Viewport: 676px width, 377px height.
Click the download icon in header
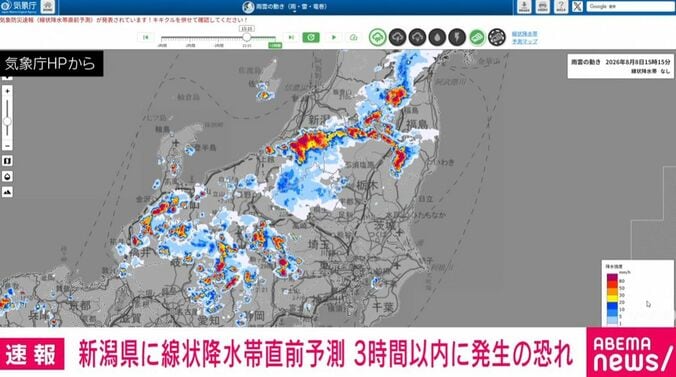524,6
